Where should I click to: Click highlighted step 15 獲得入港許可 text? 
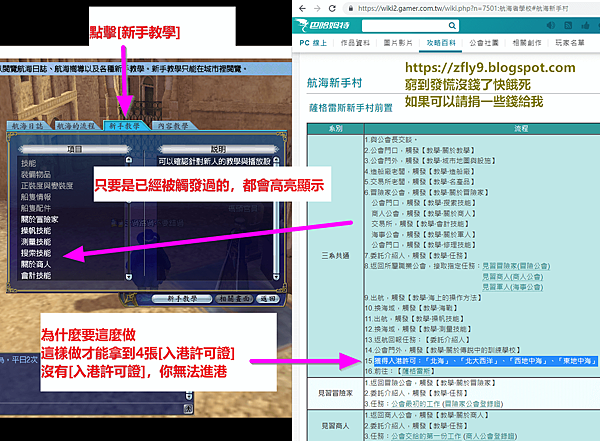(485, 361)
